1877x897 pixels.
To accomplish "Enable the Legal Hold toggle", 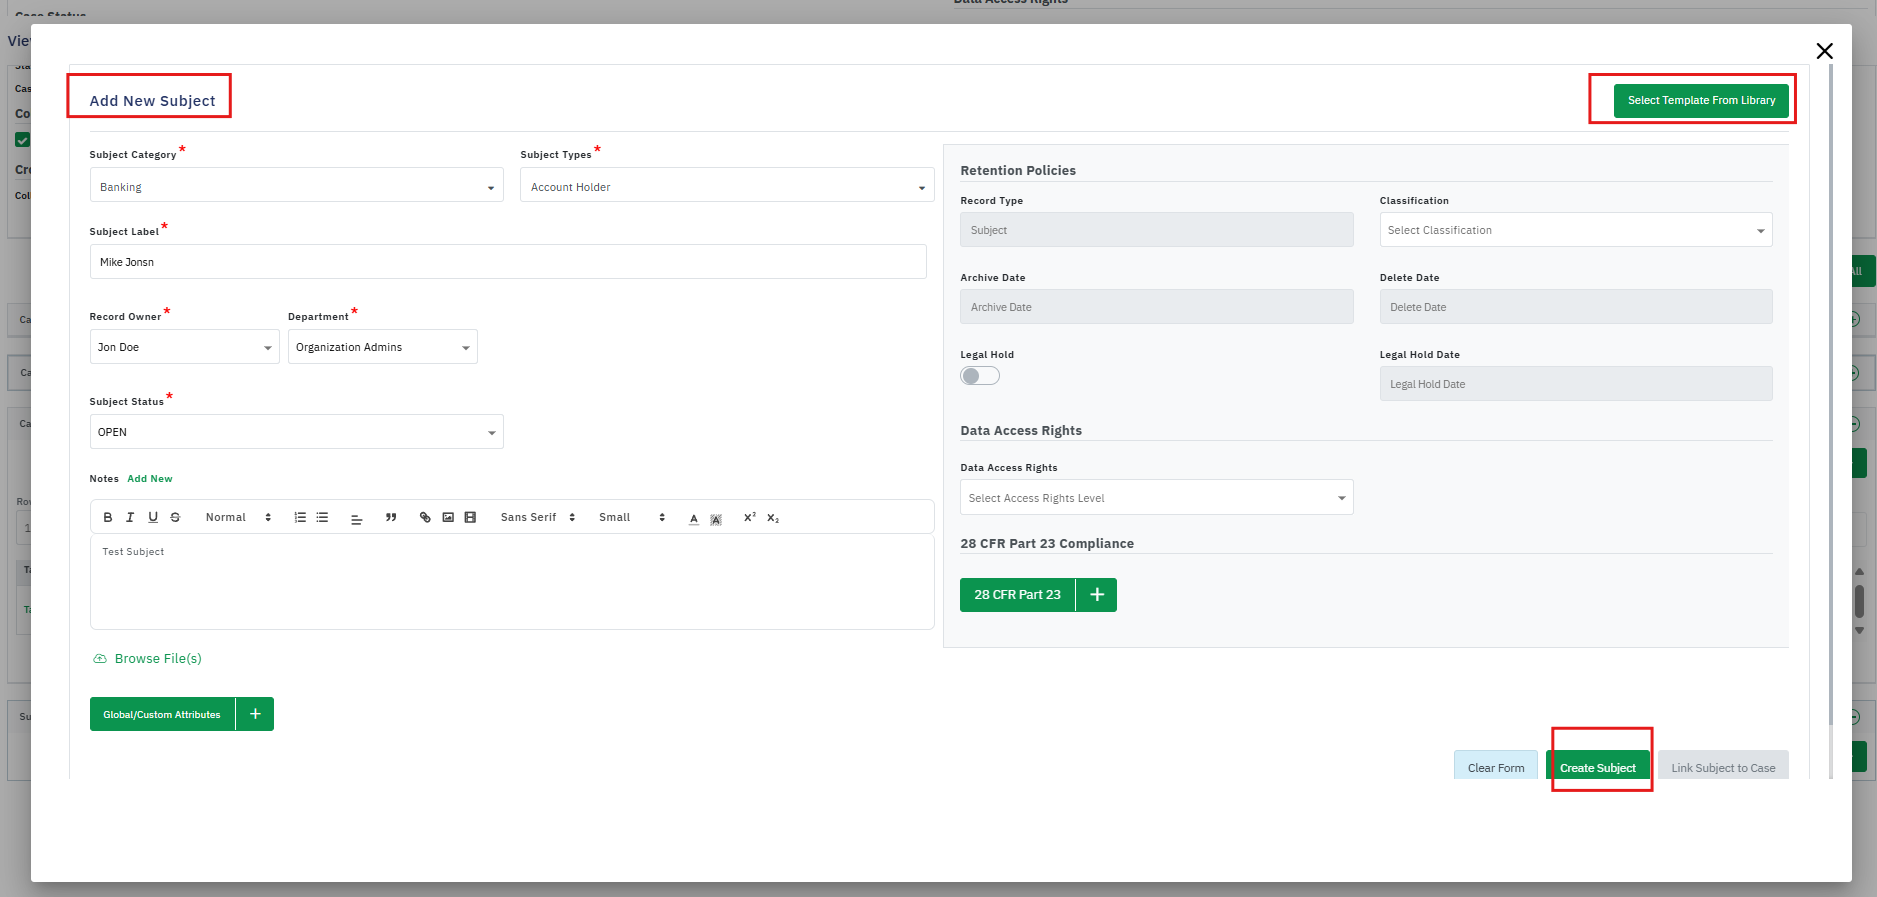I will tap(980, 376).
